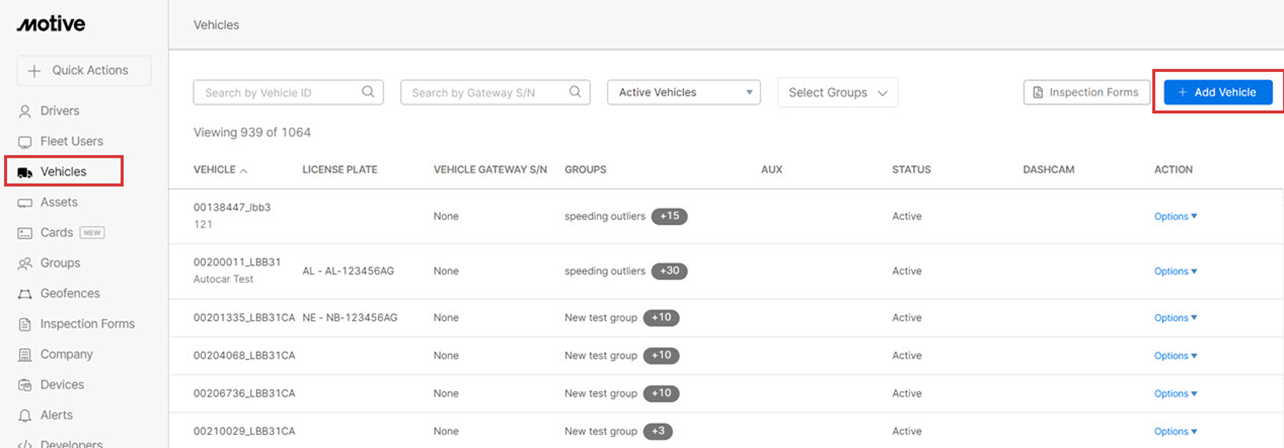Click the Add Vehicle button
Screen dimensions: 1284x448
(x=1217, y=92)
